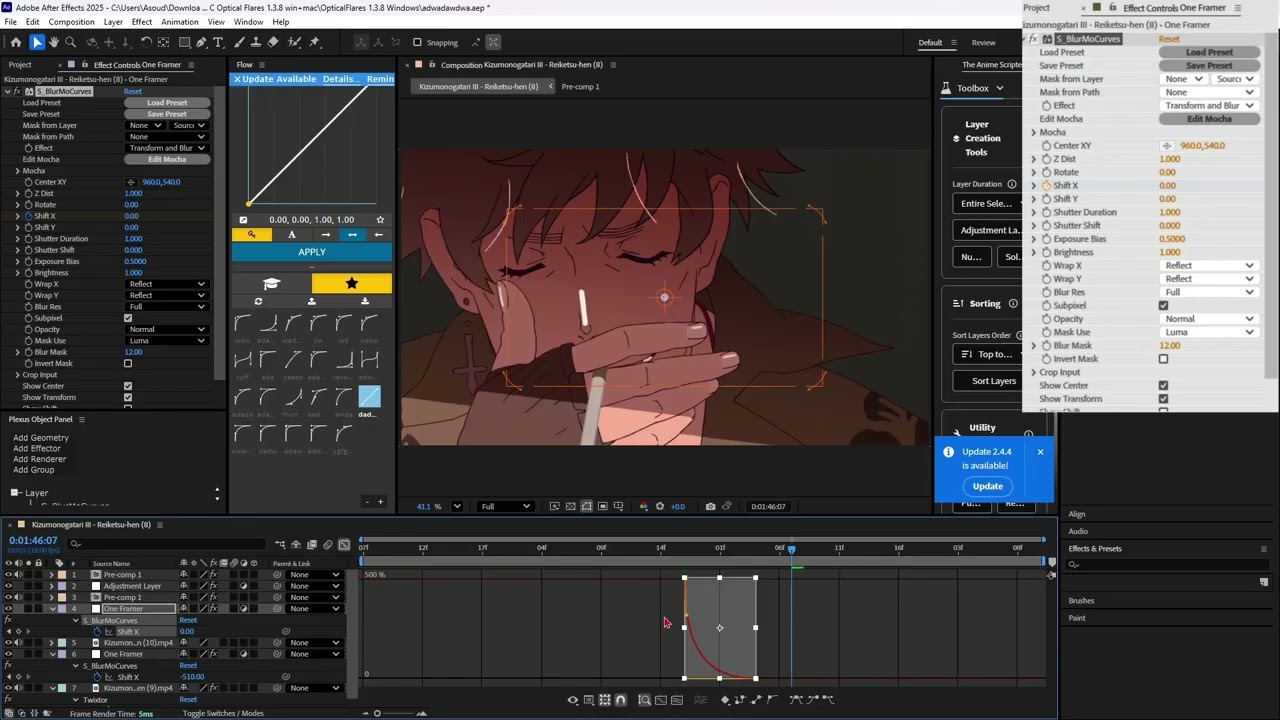Open Opacity Normal dropdown in right floating panel
The image size is (1280, 720).
point(1208,319)
